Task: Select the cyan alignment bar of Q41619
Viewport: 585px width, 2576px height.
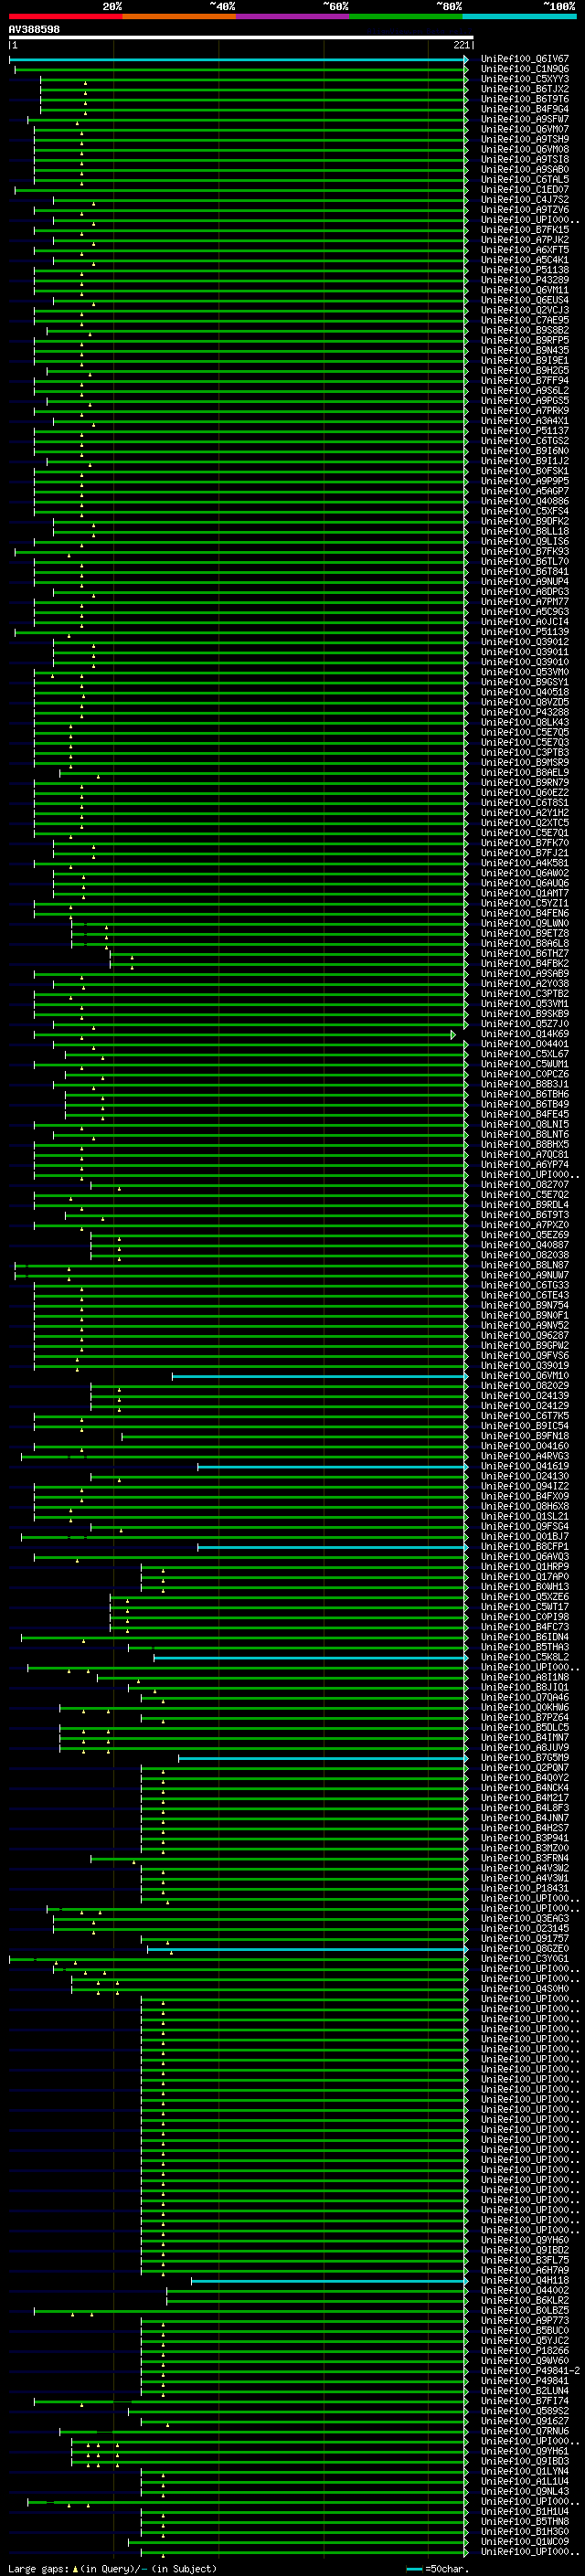Action: coord(332,1467)
